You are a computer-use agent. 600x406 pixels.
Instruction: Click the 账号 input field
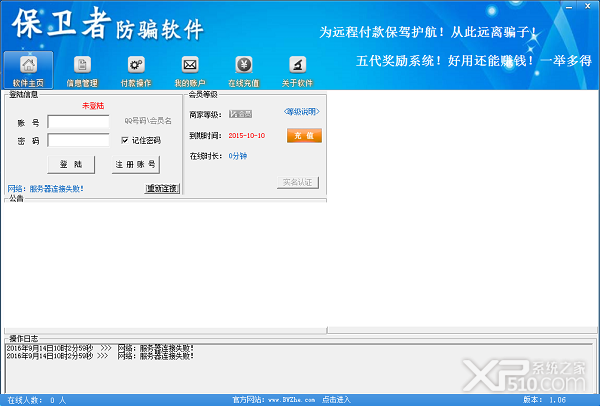pos(78,122)
